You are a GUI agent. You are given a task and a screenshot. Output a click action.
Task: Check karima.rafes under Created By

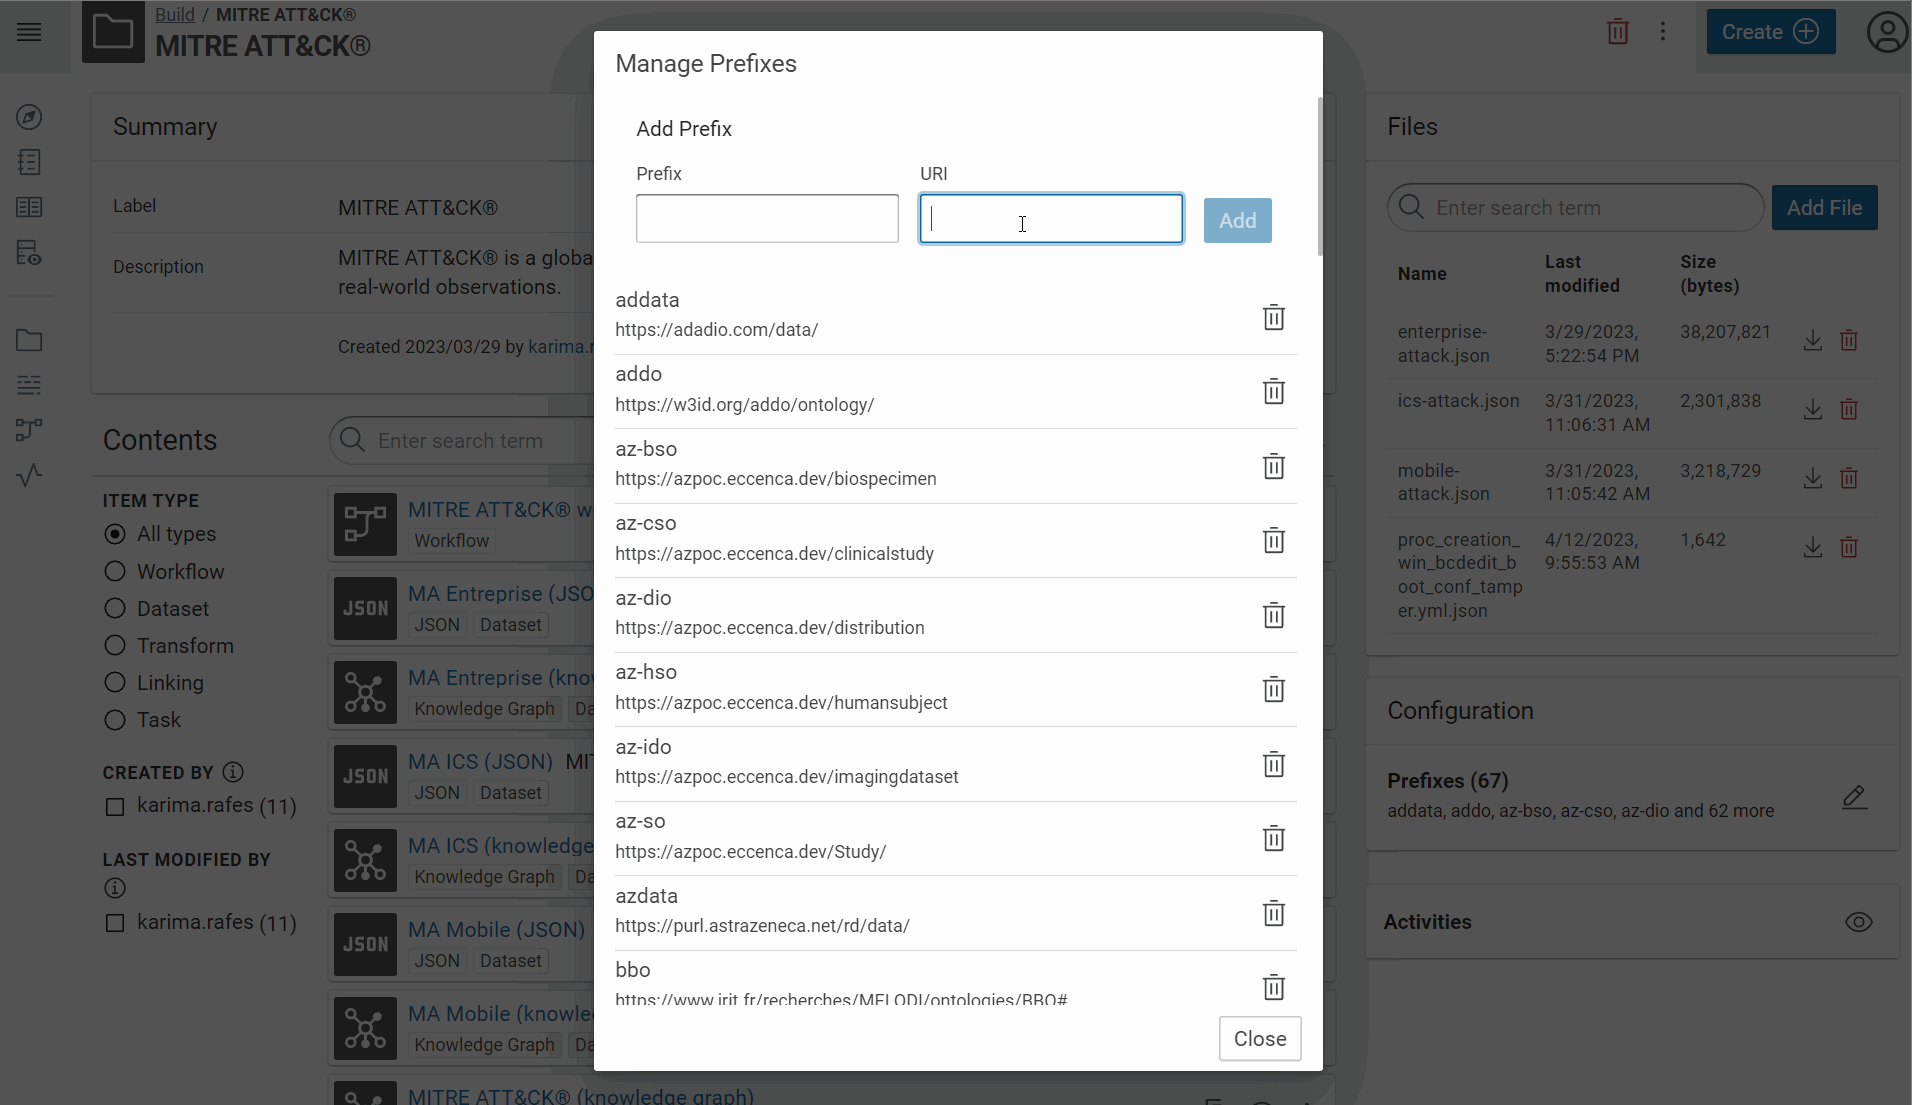[x=115, y=807]
